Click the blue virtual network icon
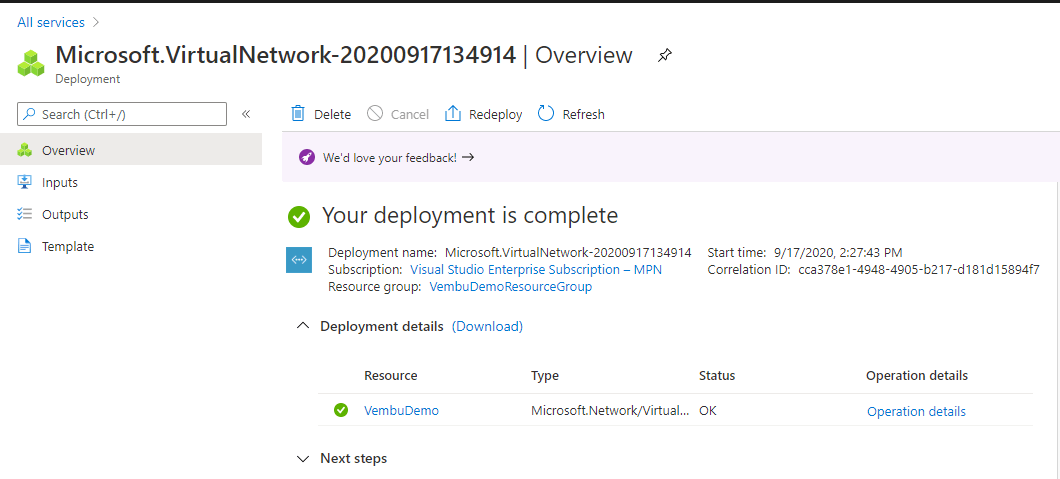This screenshot has width=1060, height=479. 299,259
